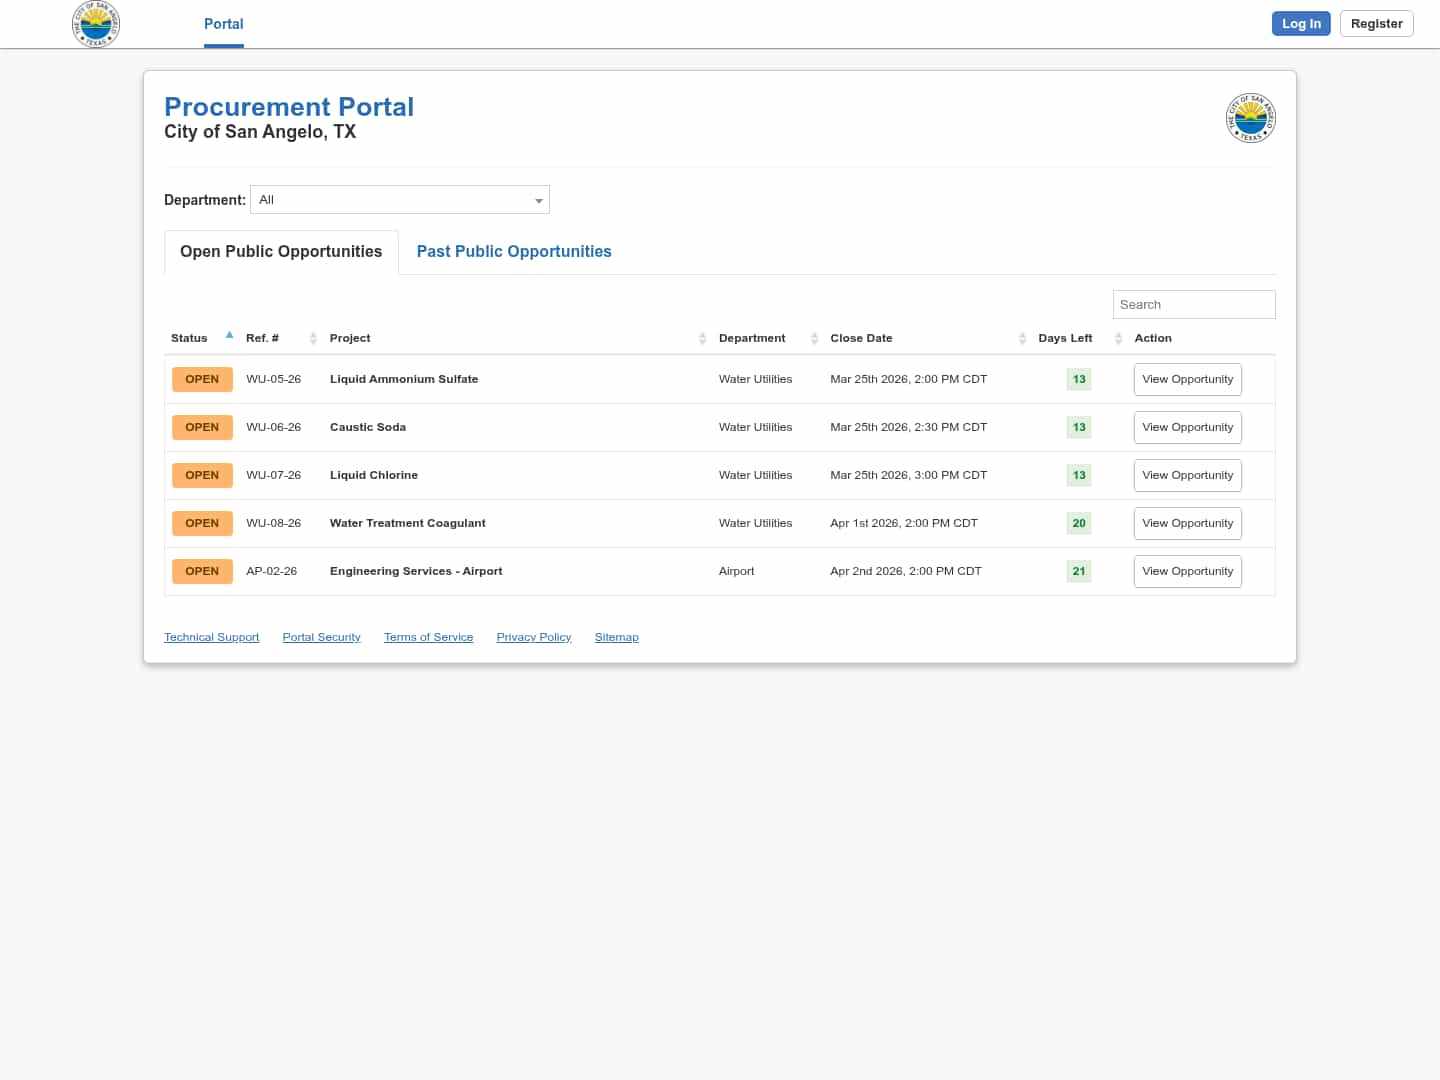Select the Open Public Opportunities tab
The width and height of the screenshot is (1440, 1080).
tap(281, 252)
